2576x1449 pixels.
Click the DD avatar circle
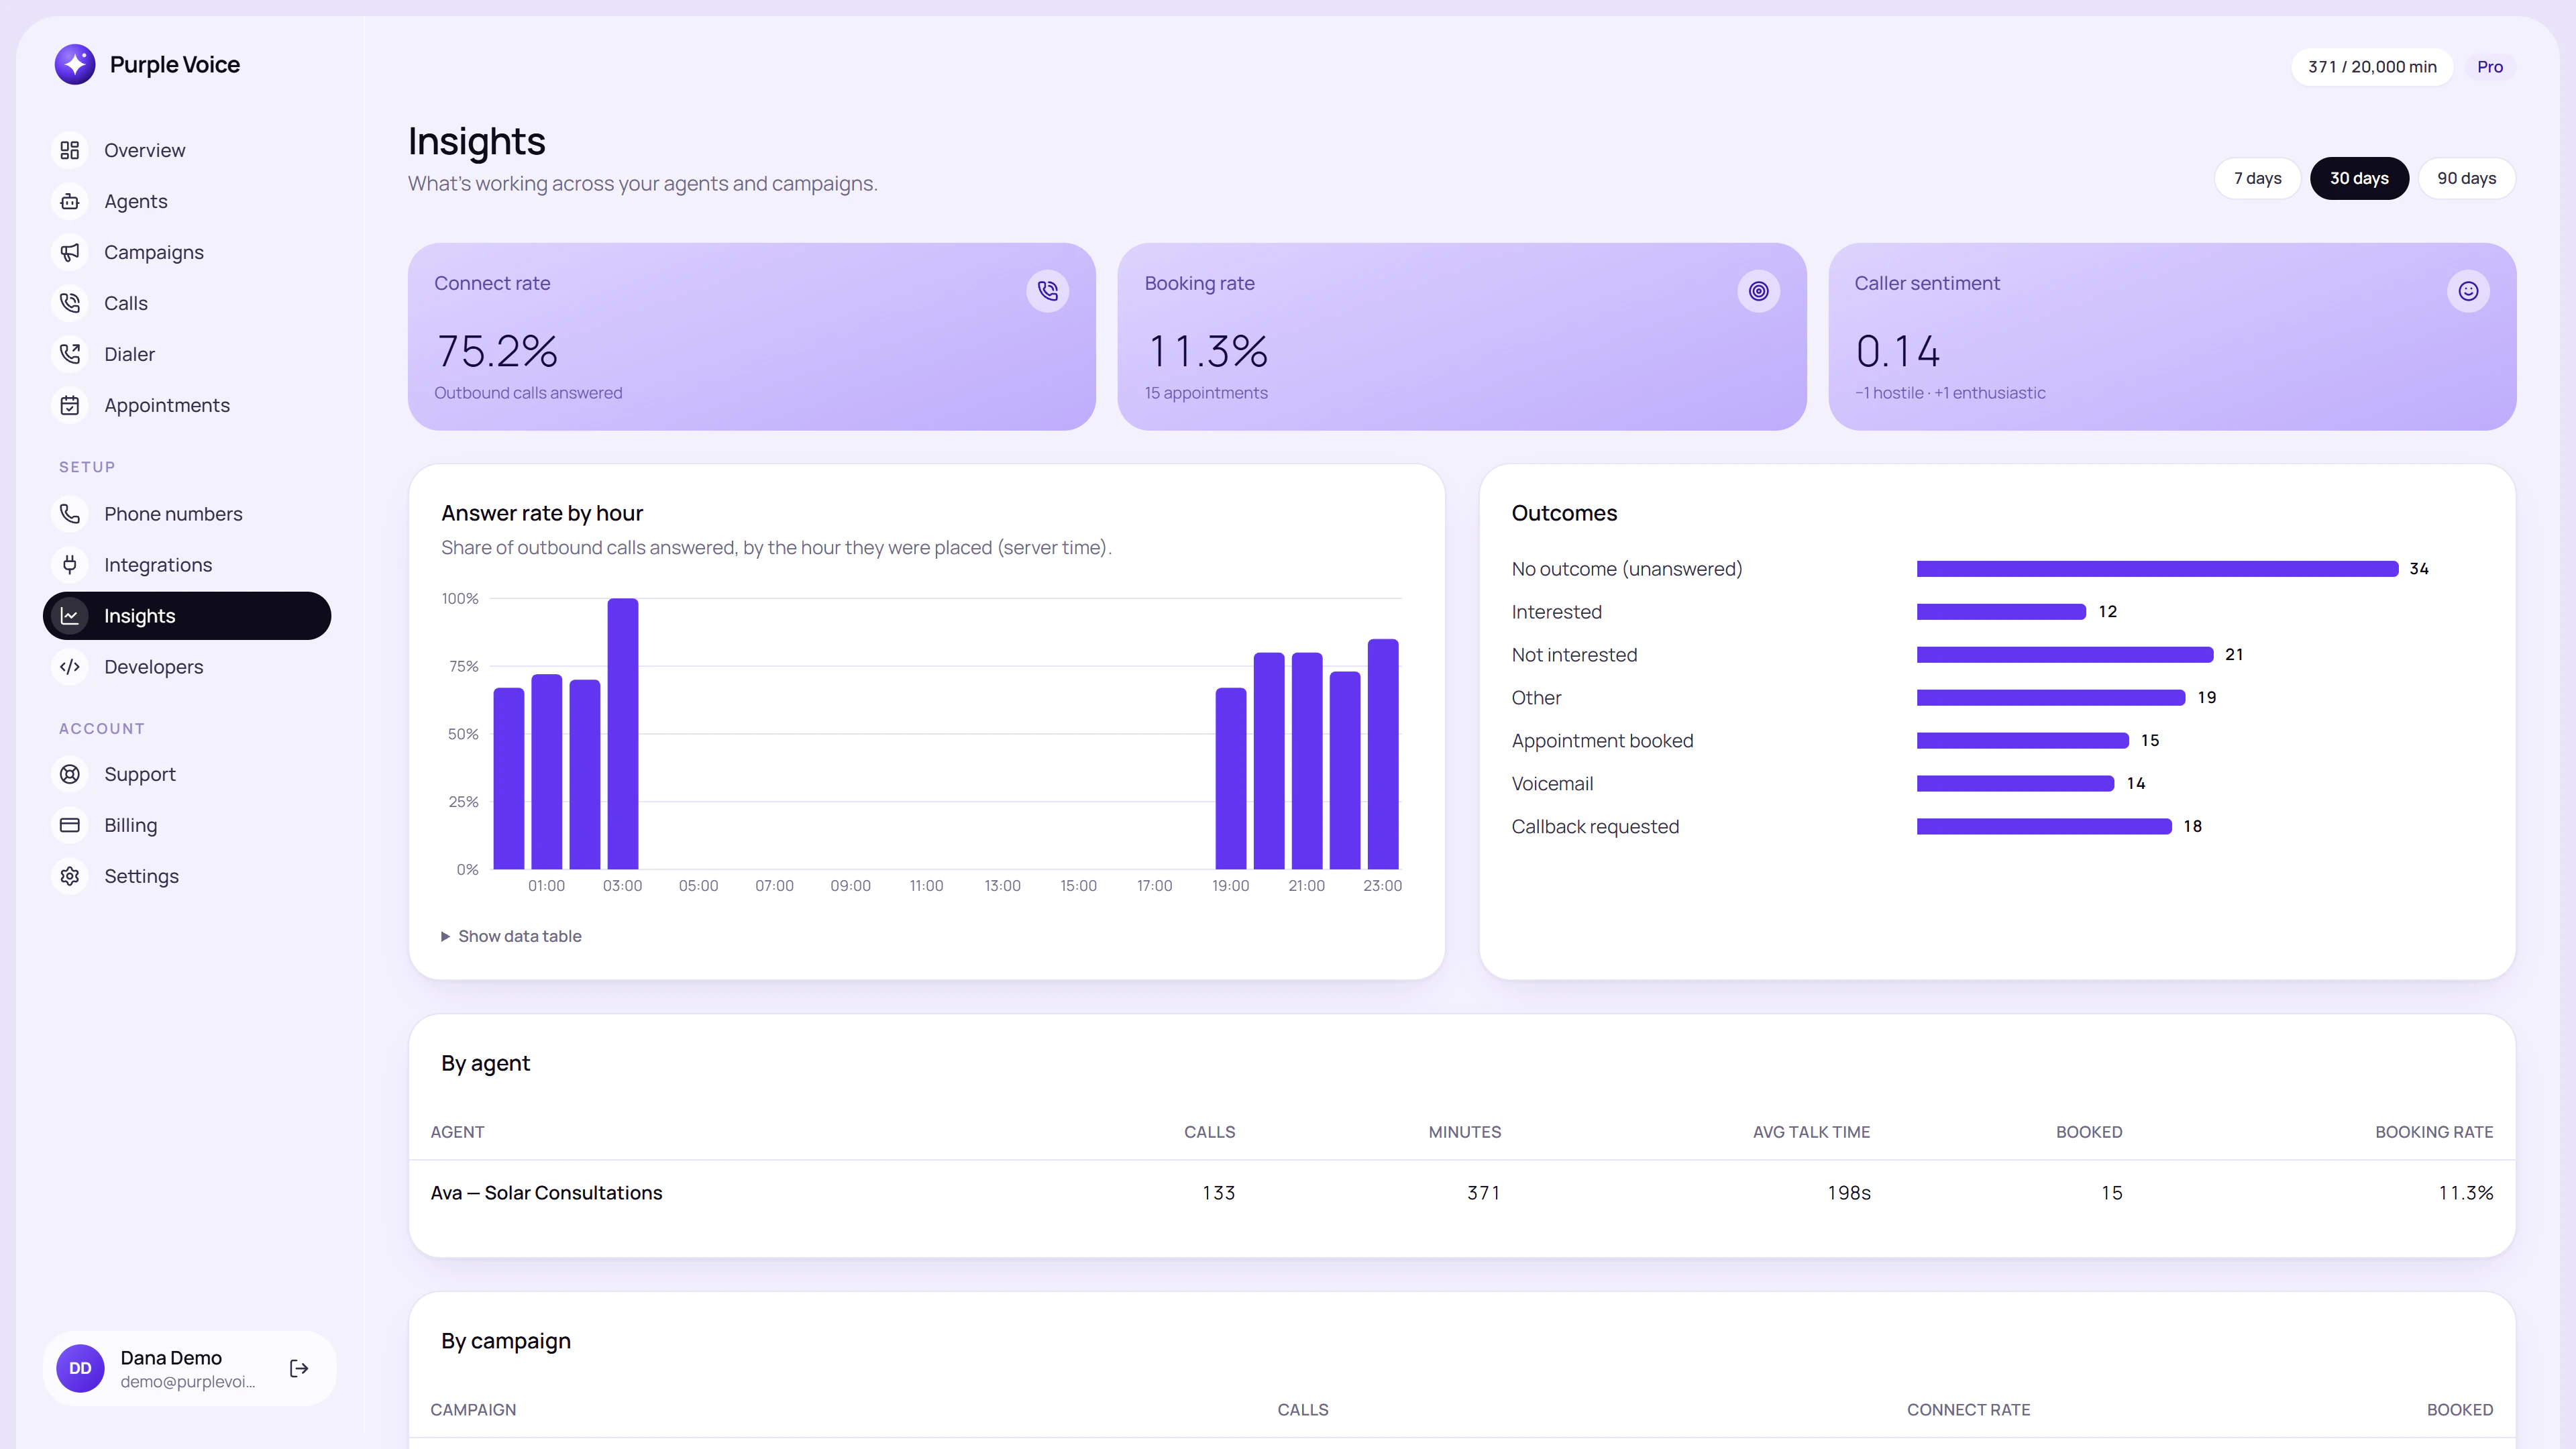point(80,1368)
